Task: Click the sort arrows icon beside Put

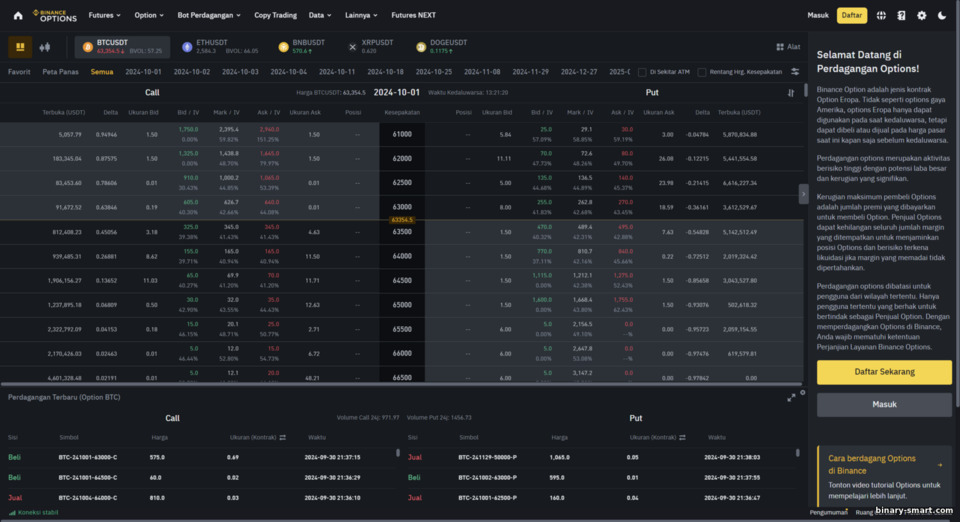Action: [x=791, y=93]
